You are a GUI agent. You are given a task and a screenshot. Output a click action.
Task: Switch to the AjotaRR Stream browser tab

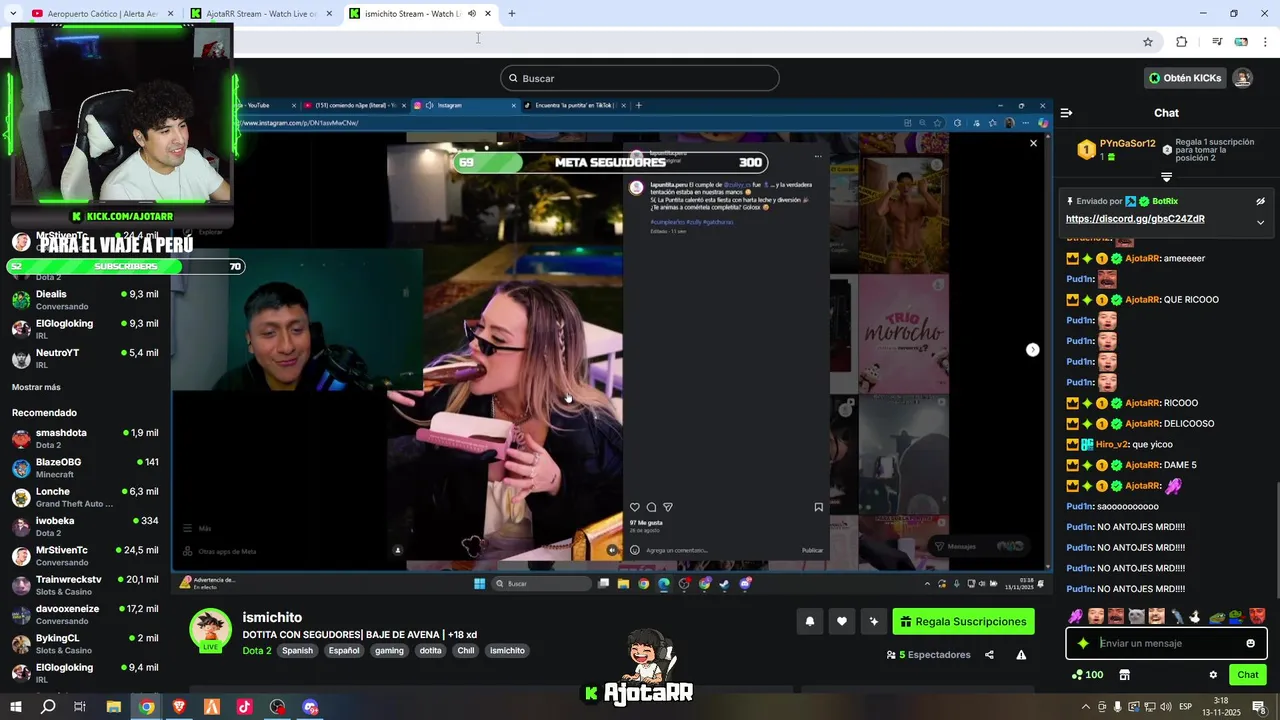pyautogui.click(x=262, y=14)
